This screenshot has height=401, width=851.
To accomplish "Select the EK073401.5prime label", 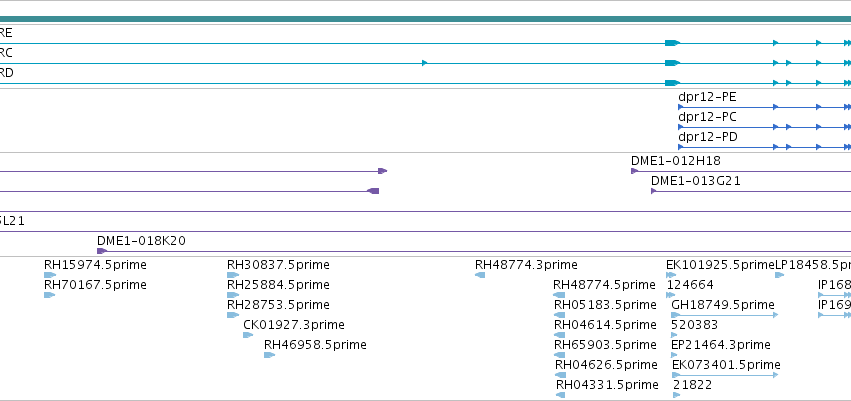I will [726, 365].
